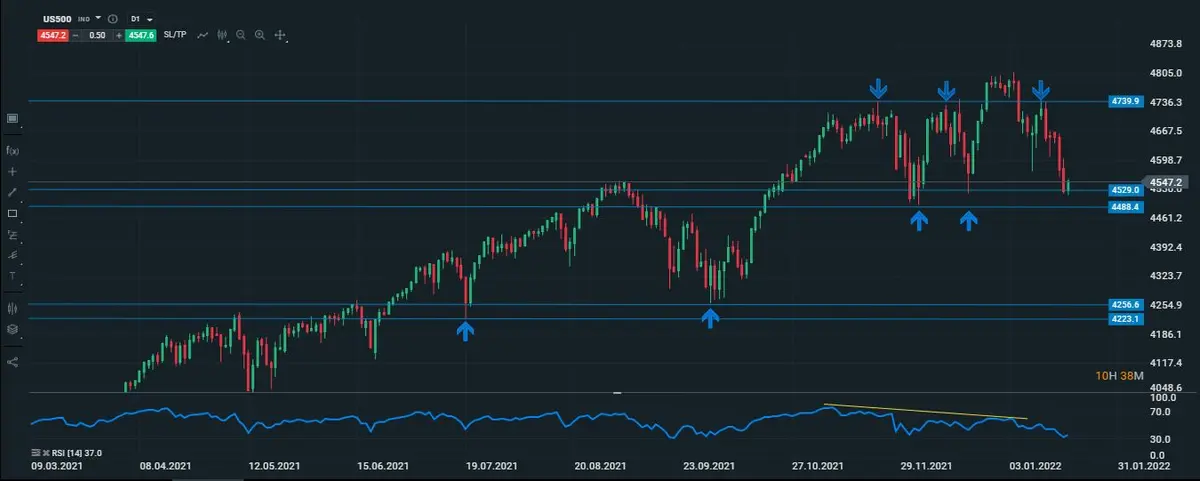Click the instrument info icon next to US500
The image size is (1200, 481).
pos(112,19)
